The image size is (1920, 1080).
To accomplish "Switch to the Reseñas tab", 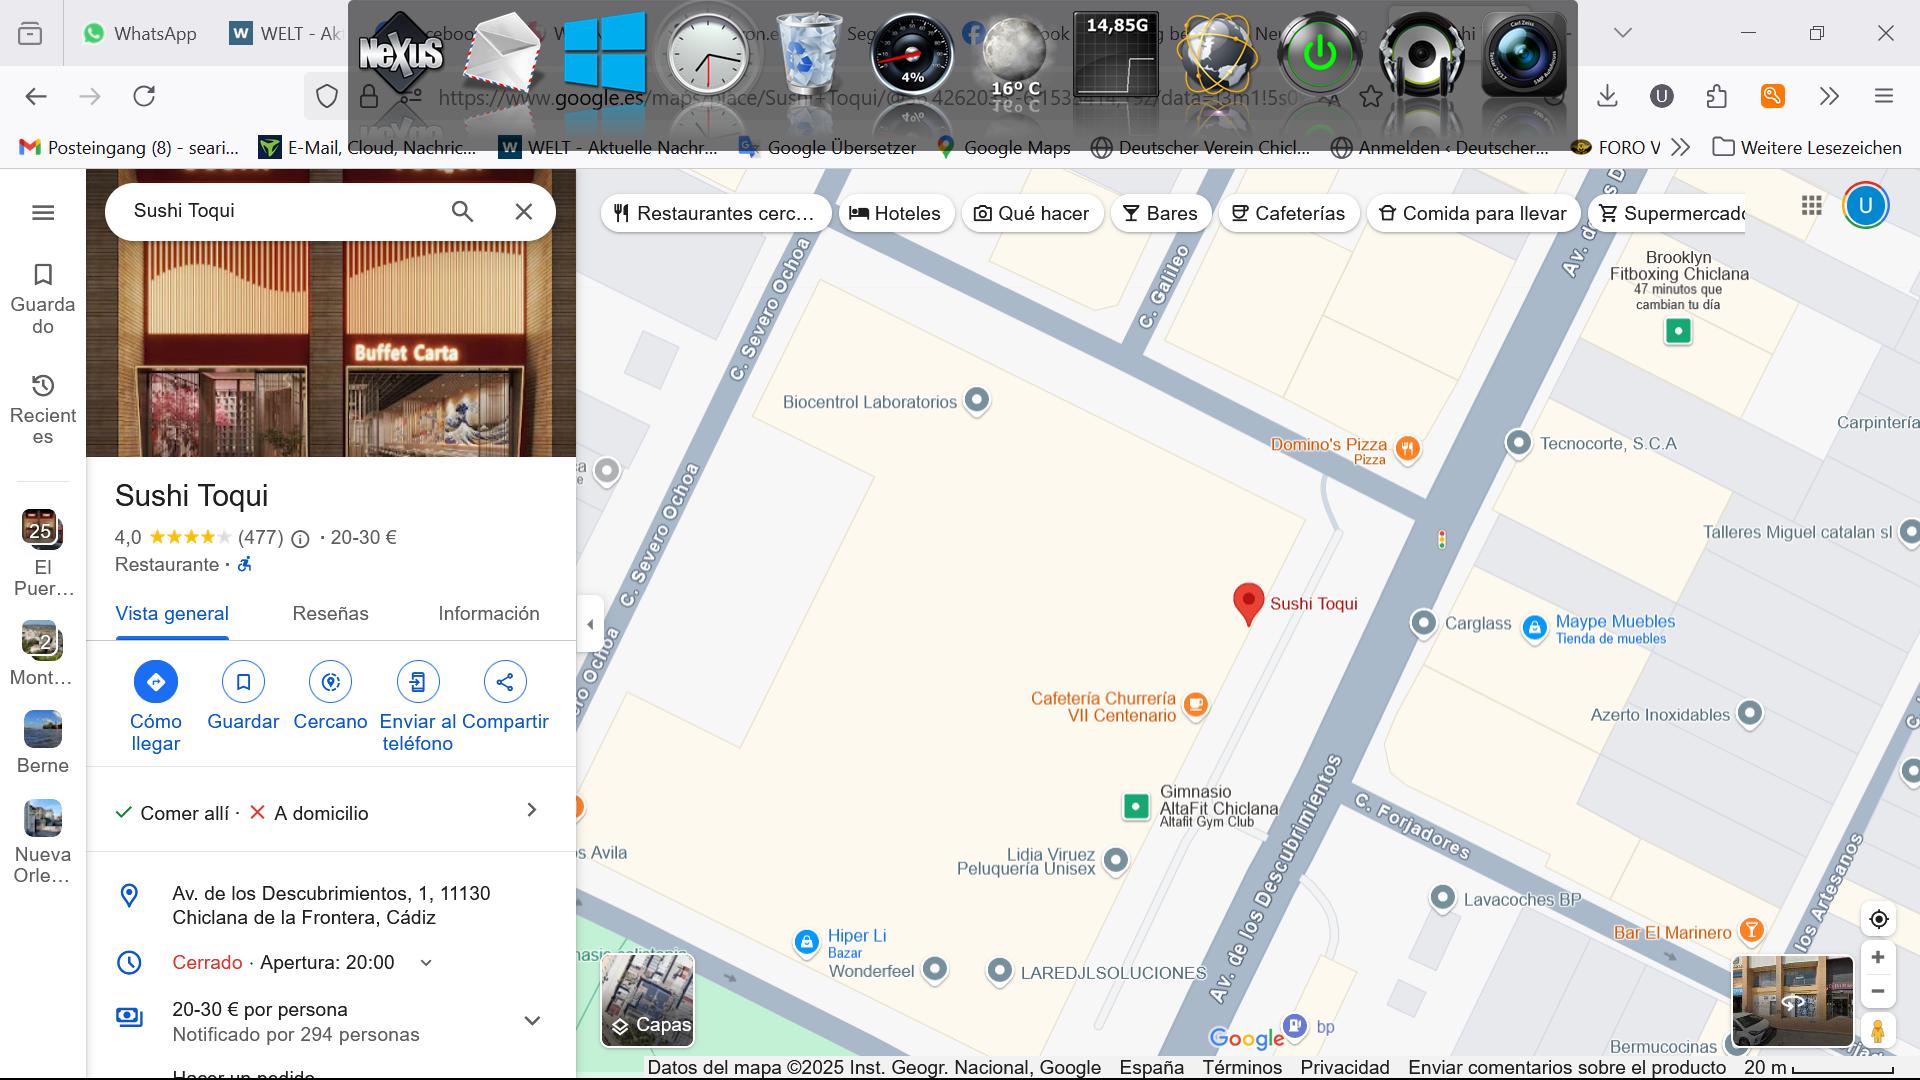I will 330,614.
